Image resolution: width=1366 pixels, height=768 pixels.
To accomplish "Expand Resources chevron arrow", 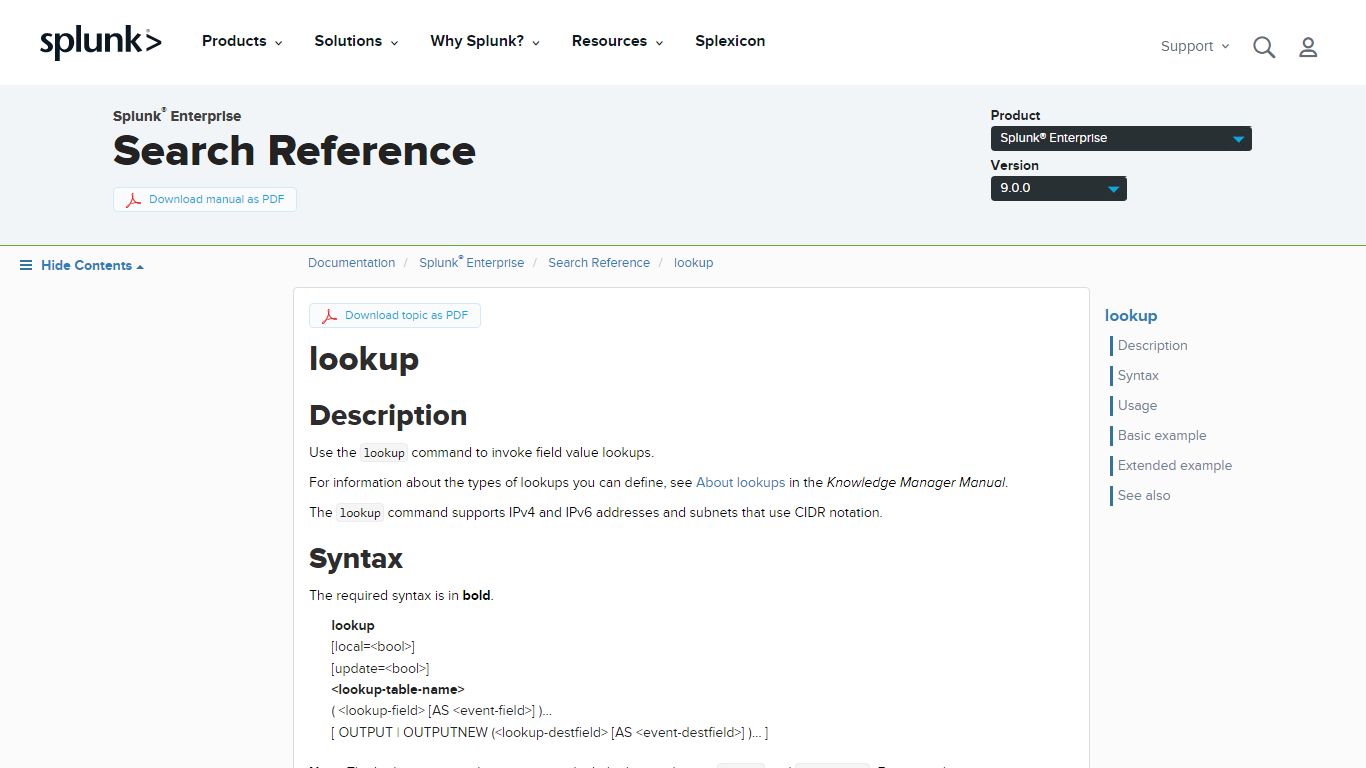I will [659, 43].
